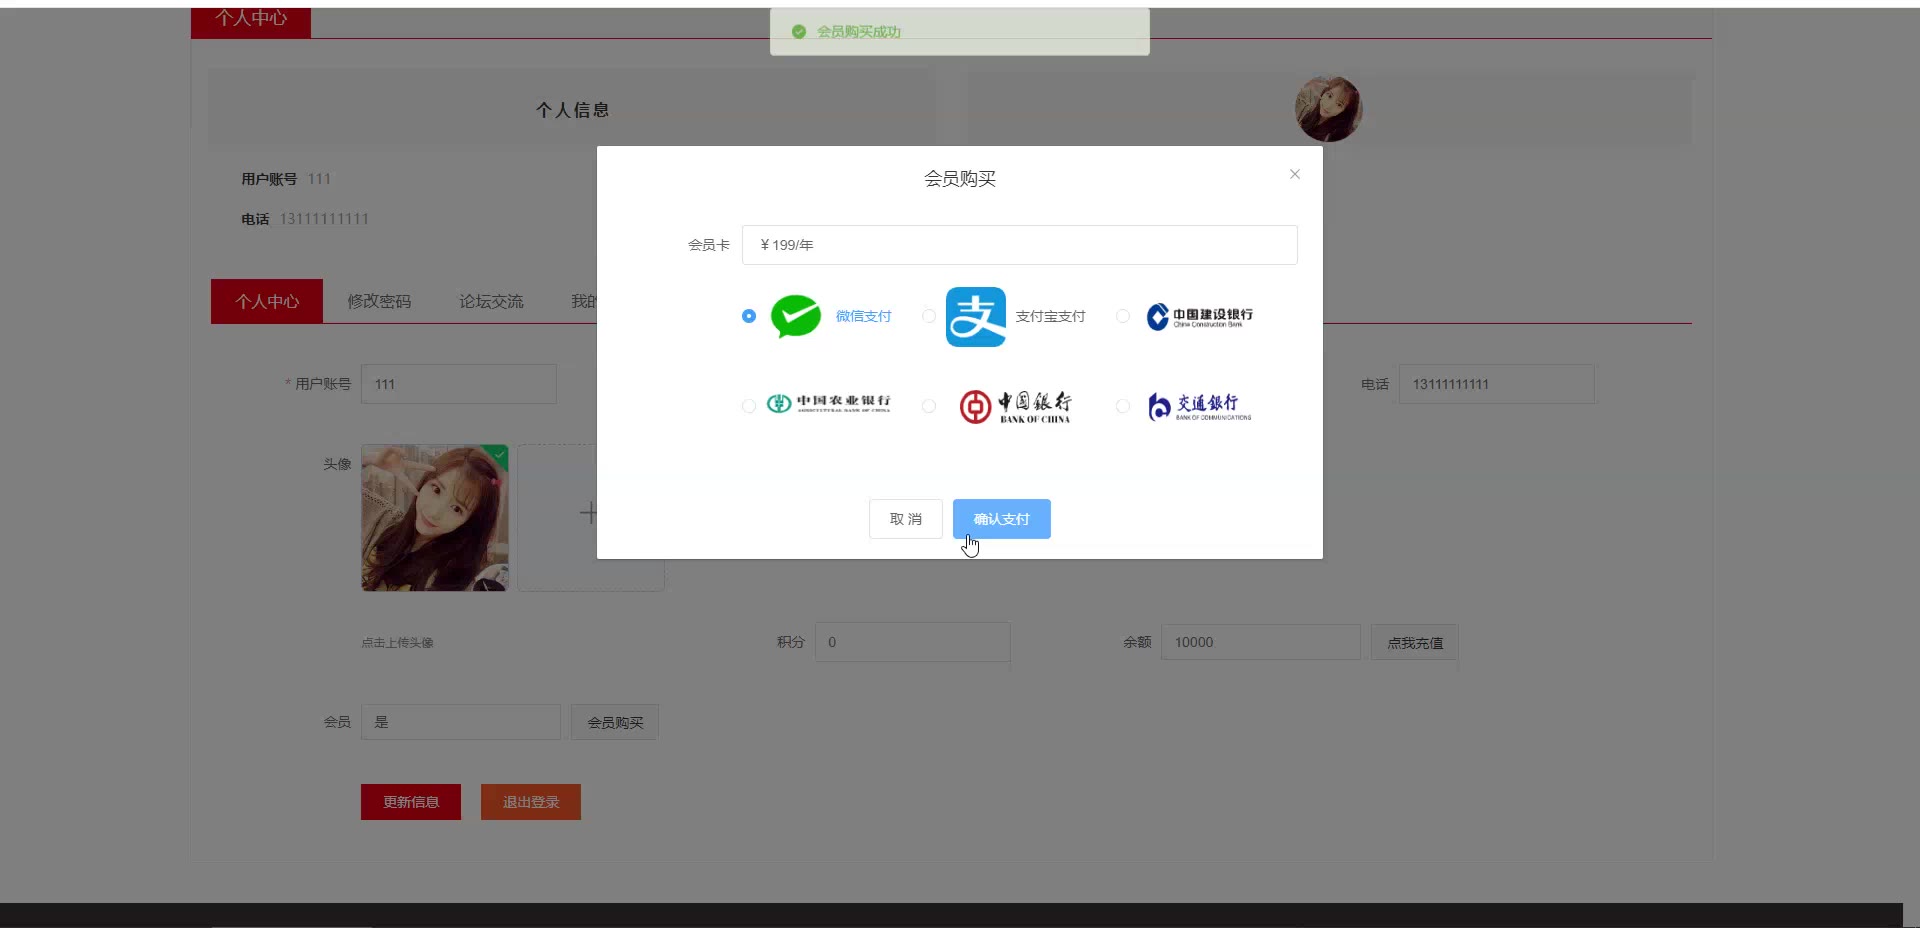Click the round profile avatar at top

(x=1329, y=109)
